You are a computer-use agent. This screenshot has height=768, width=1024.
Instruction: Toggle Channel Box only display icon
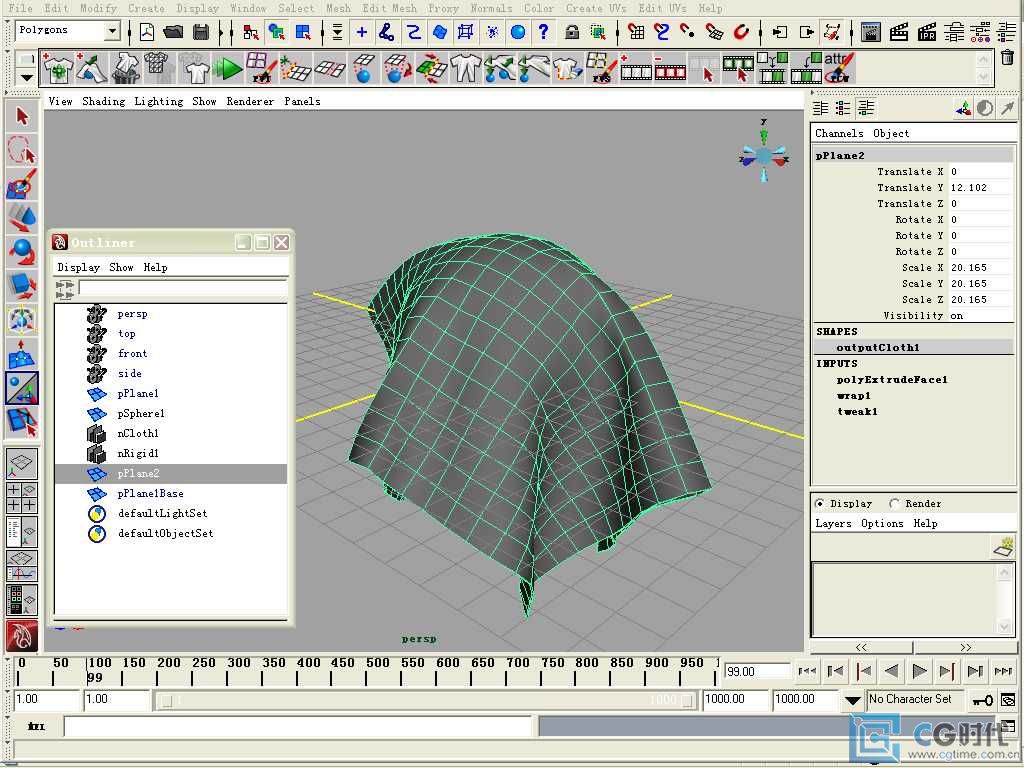pos(820,108)
